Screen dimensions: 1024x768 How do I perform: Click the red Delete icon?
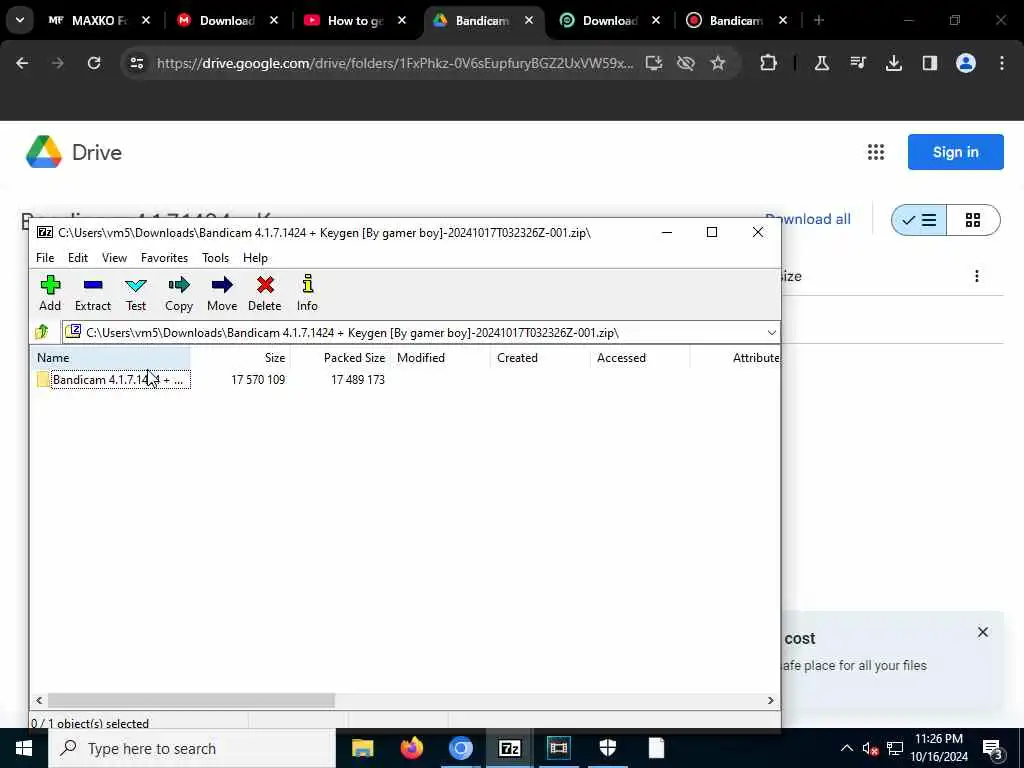tap(264, 293)
